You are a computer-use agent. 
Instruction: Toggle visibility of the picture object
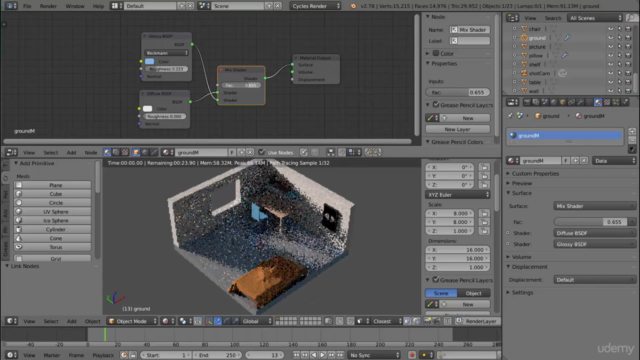point(611,47)
